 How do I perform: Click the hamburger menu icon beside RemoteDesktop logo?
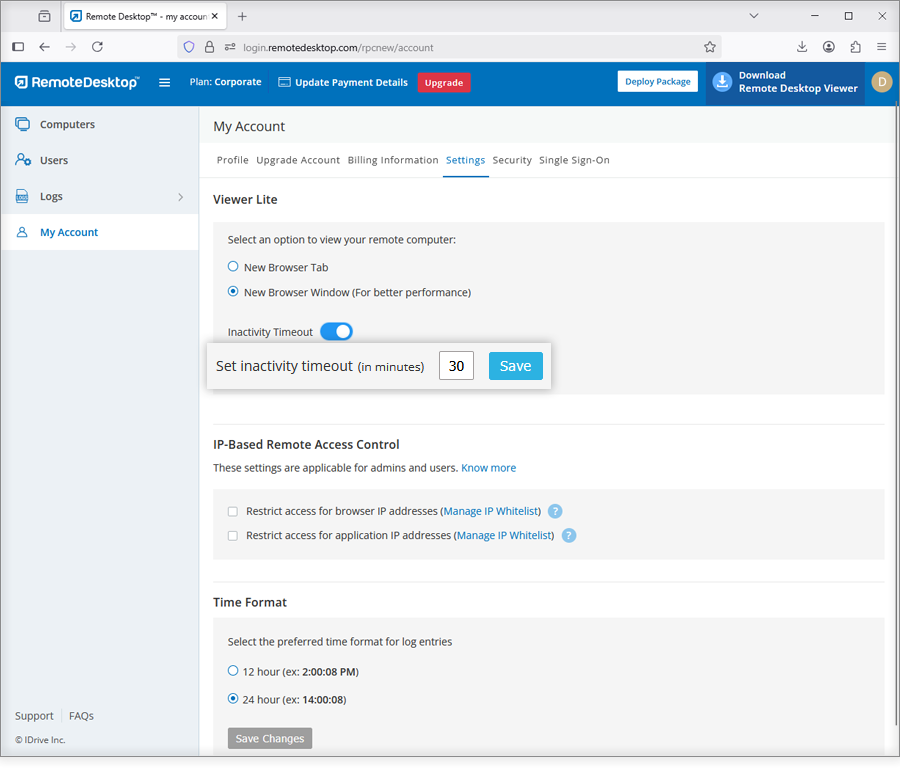tap(165, 83)
